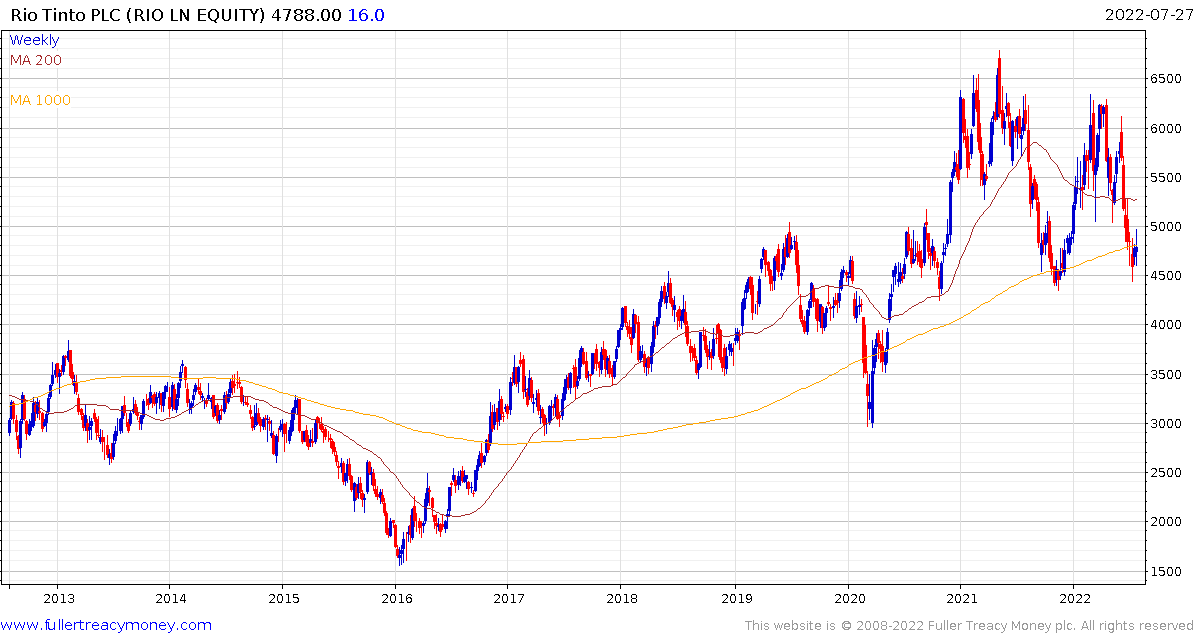1195x640 pixels.
Task: Click the 2000 price axis label
Action: tap(1168, 522)
